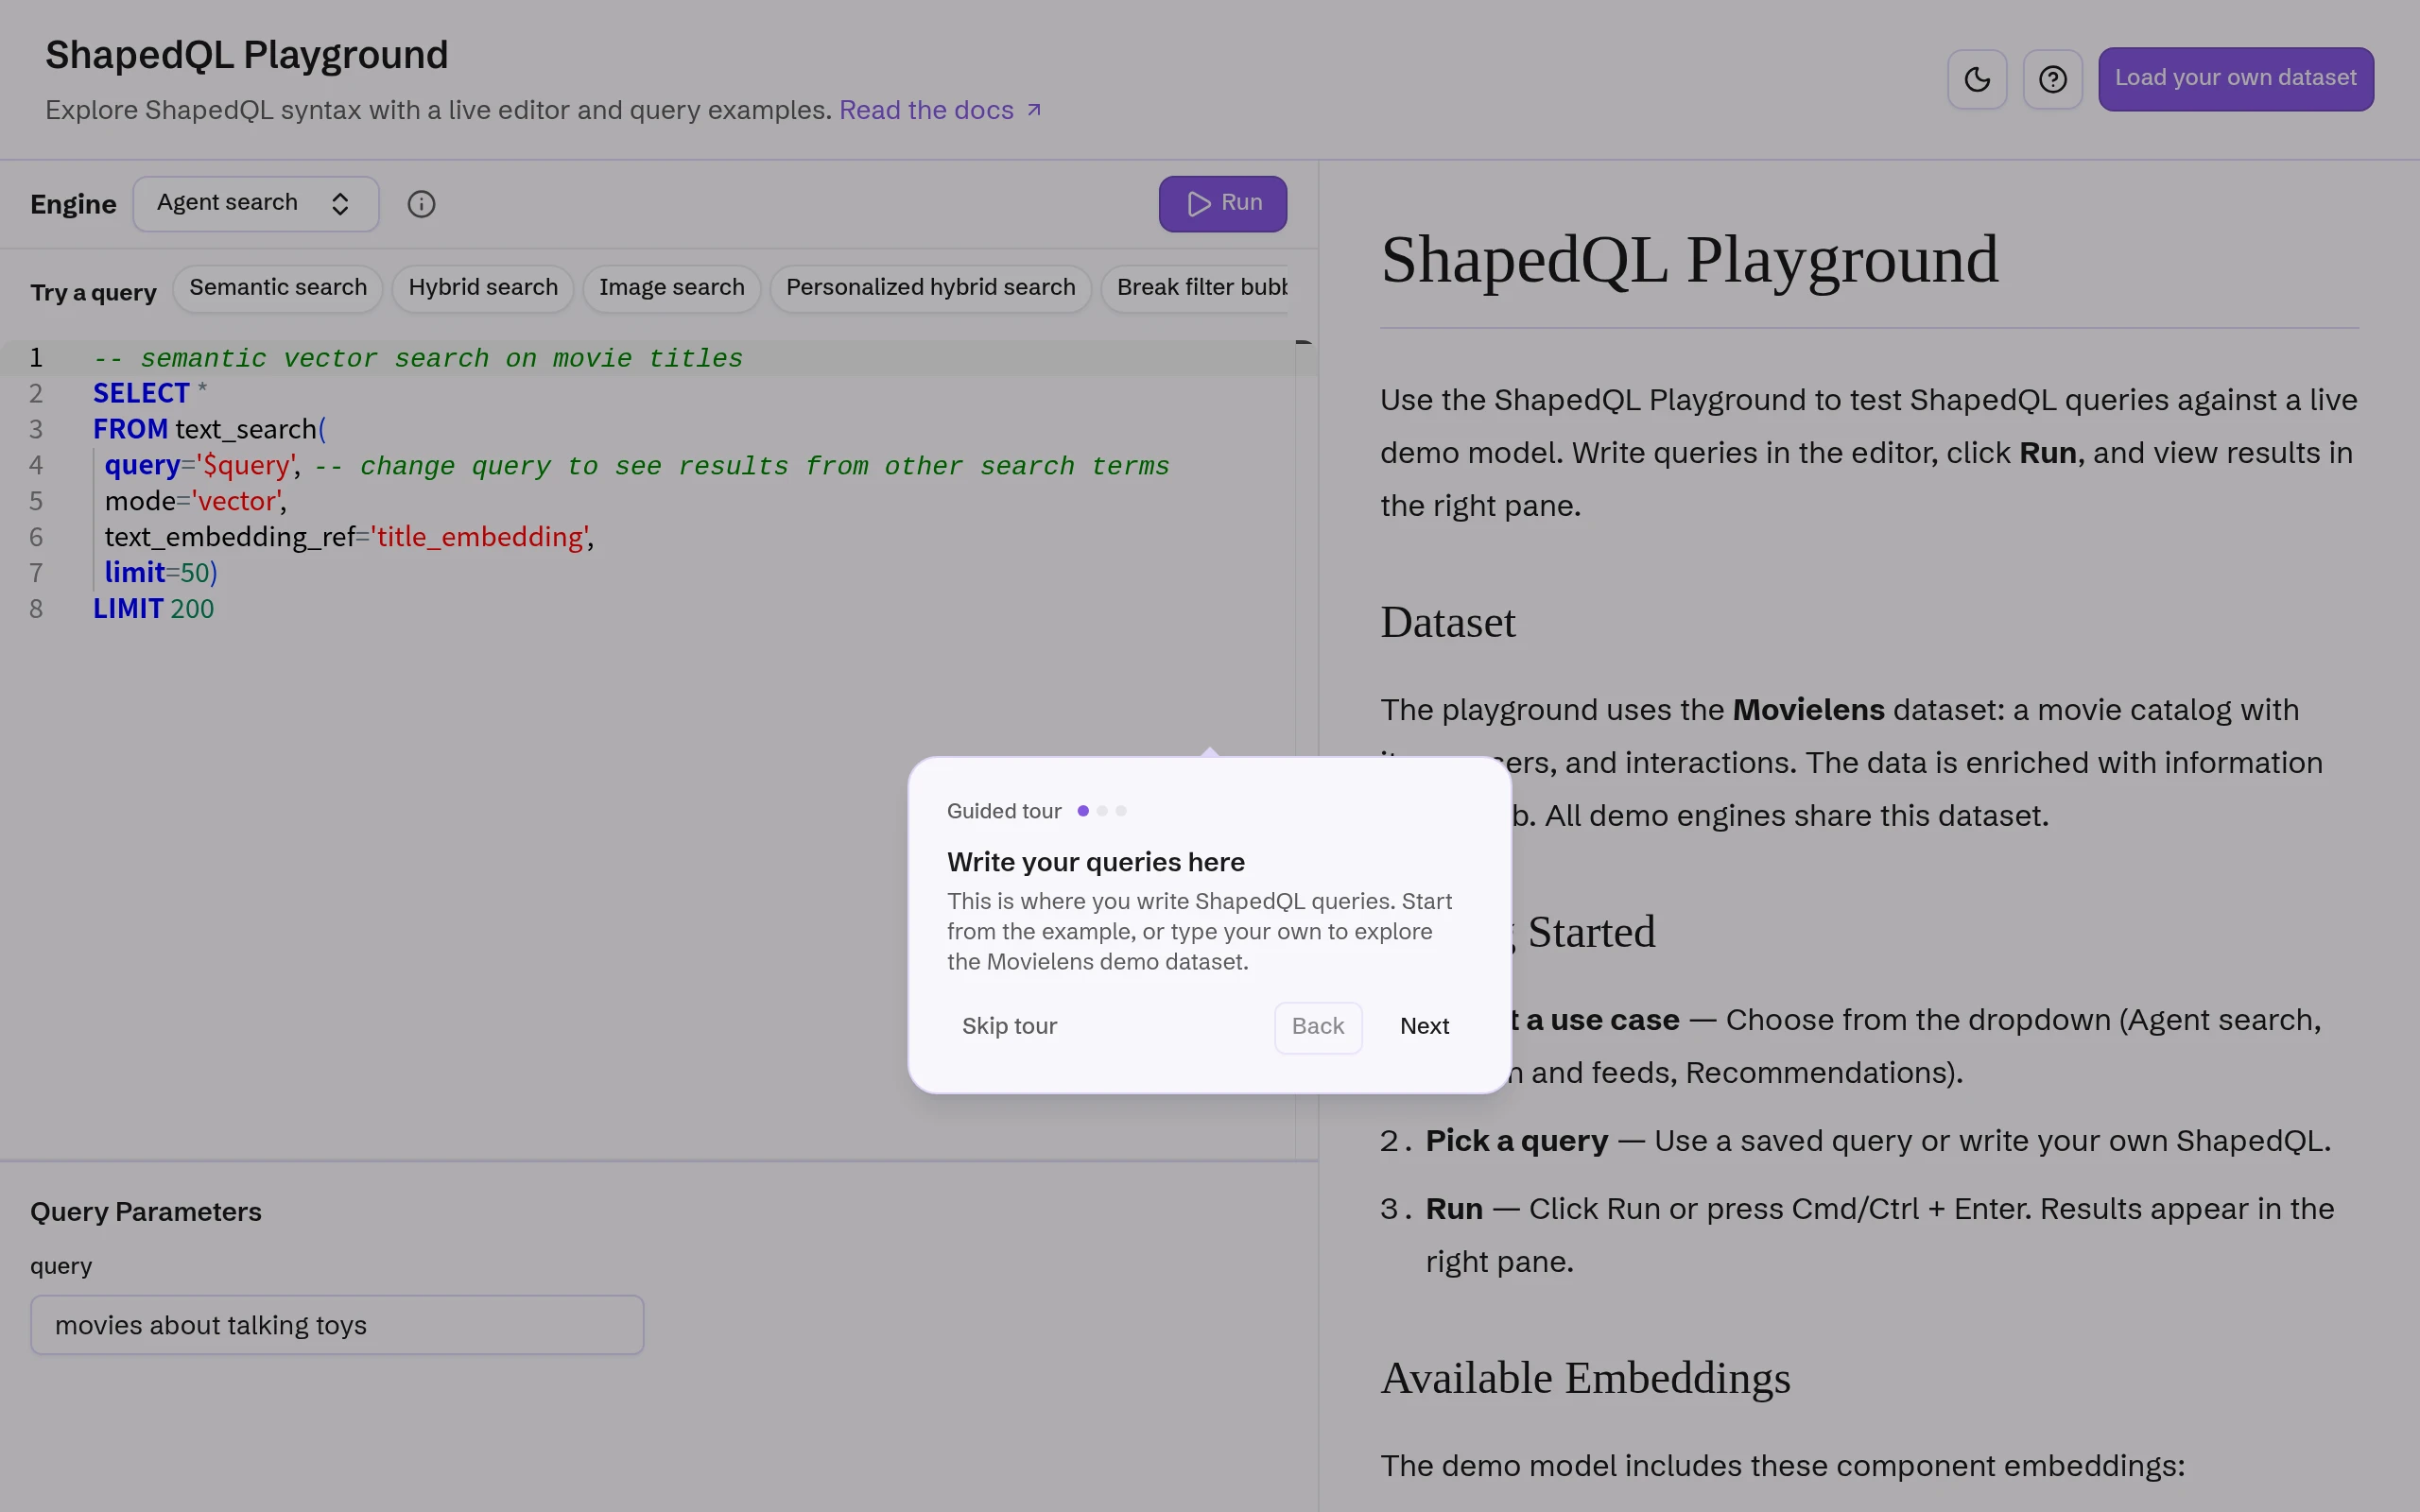Select Hybrid search example query
2420x1512 pixels.
point(483,288)
